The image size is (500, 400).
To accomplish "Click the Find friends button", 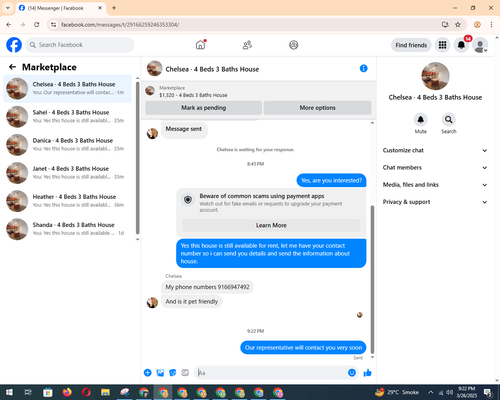I will (x=411, y=45).
